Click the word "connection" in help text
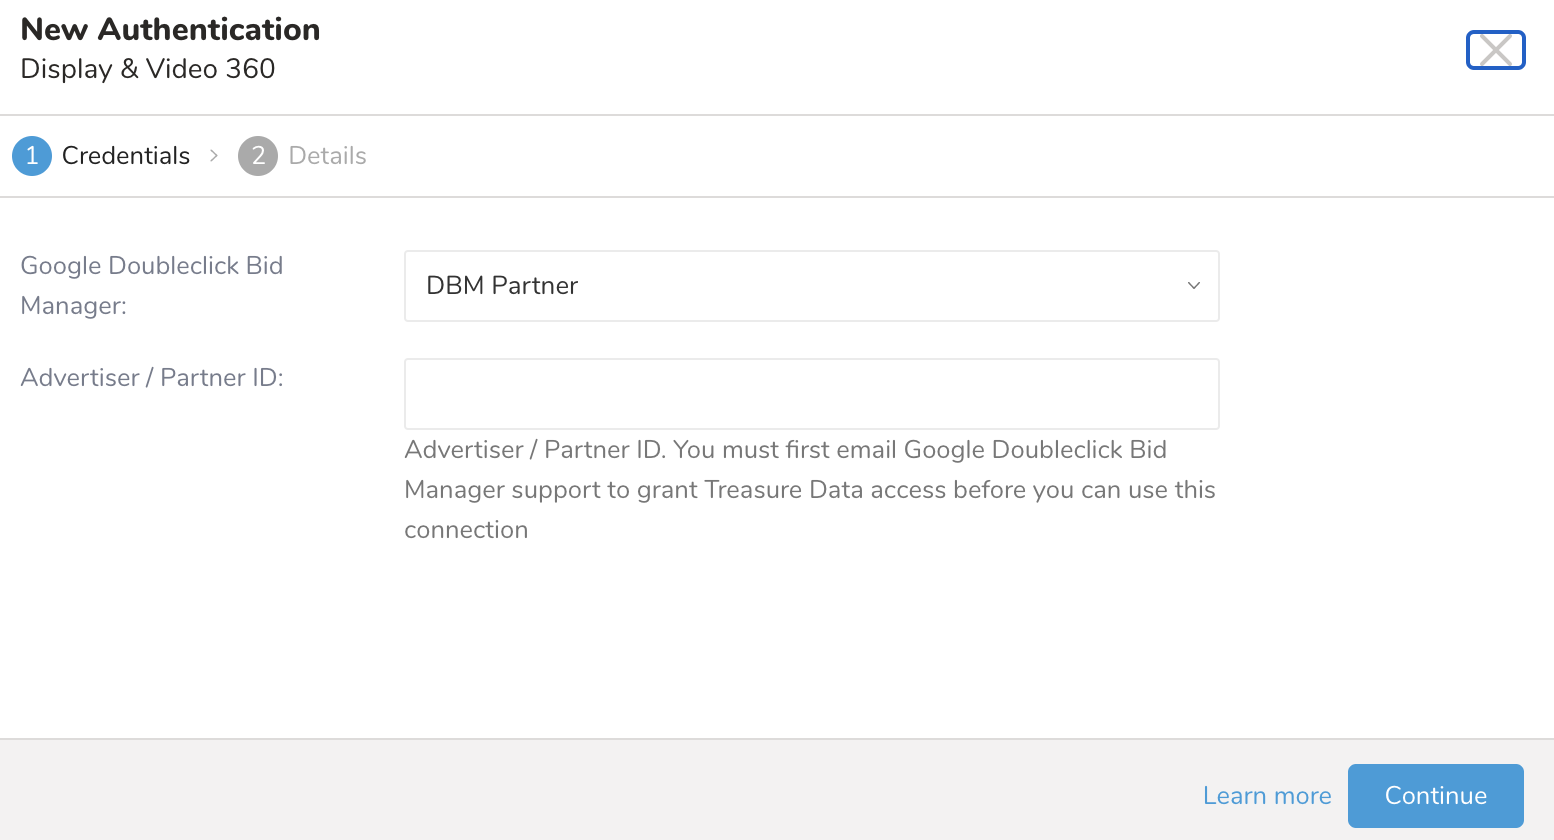Viewport: 1554px width, 840px height. click(466, 530)
